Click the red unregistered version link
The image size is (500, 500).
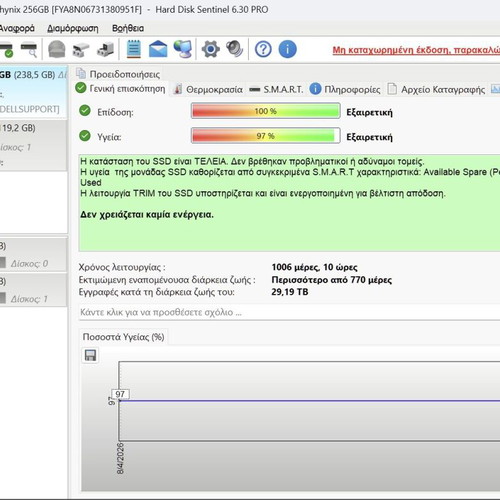(x=416, y=50)
